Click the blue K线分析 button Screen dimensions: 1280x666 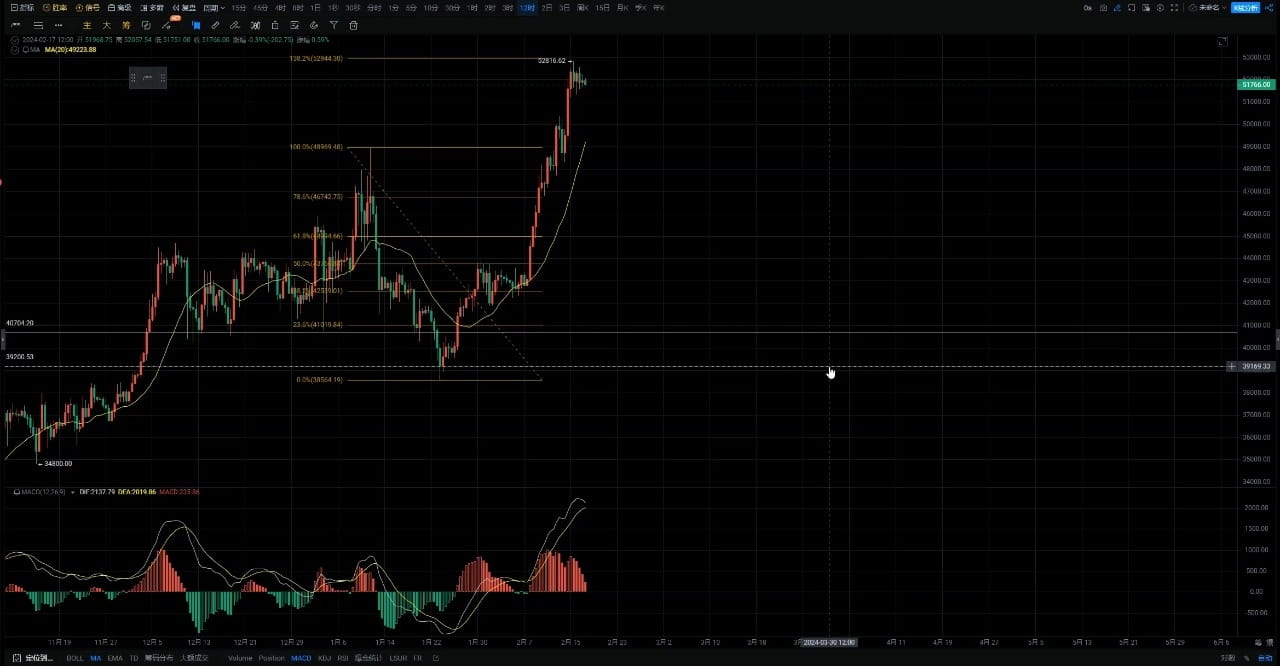[1245, 8]
